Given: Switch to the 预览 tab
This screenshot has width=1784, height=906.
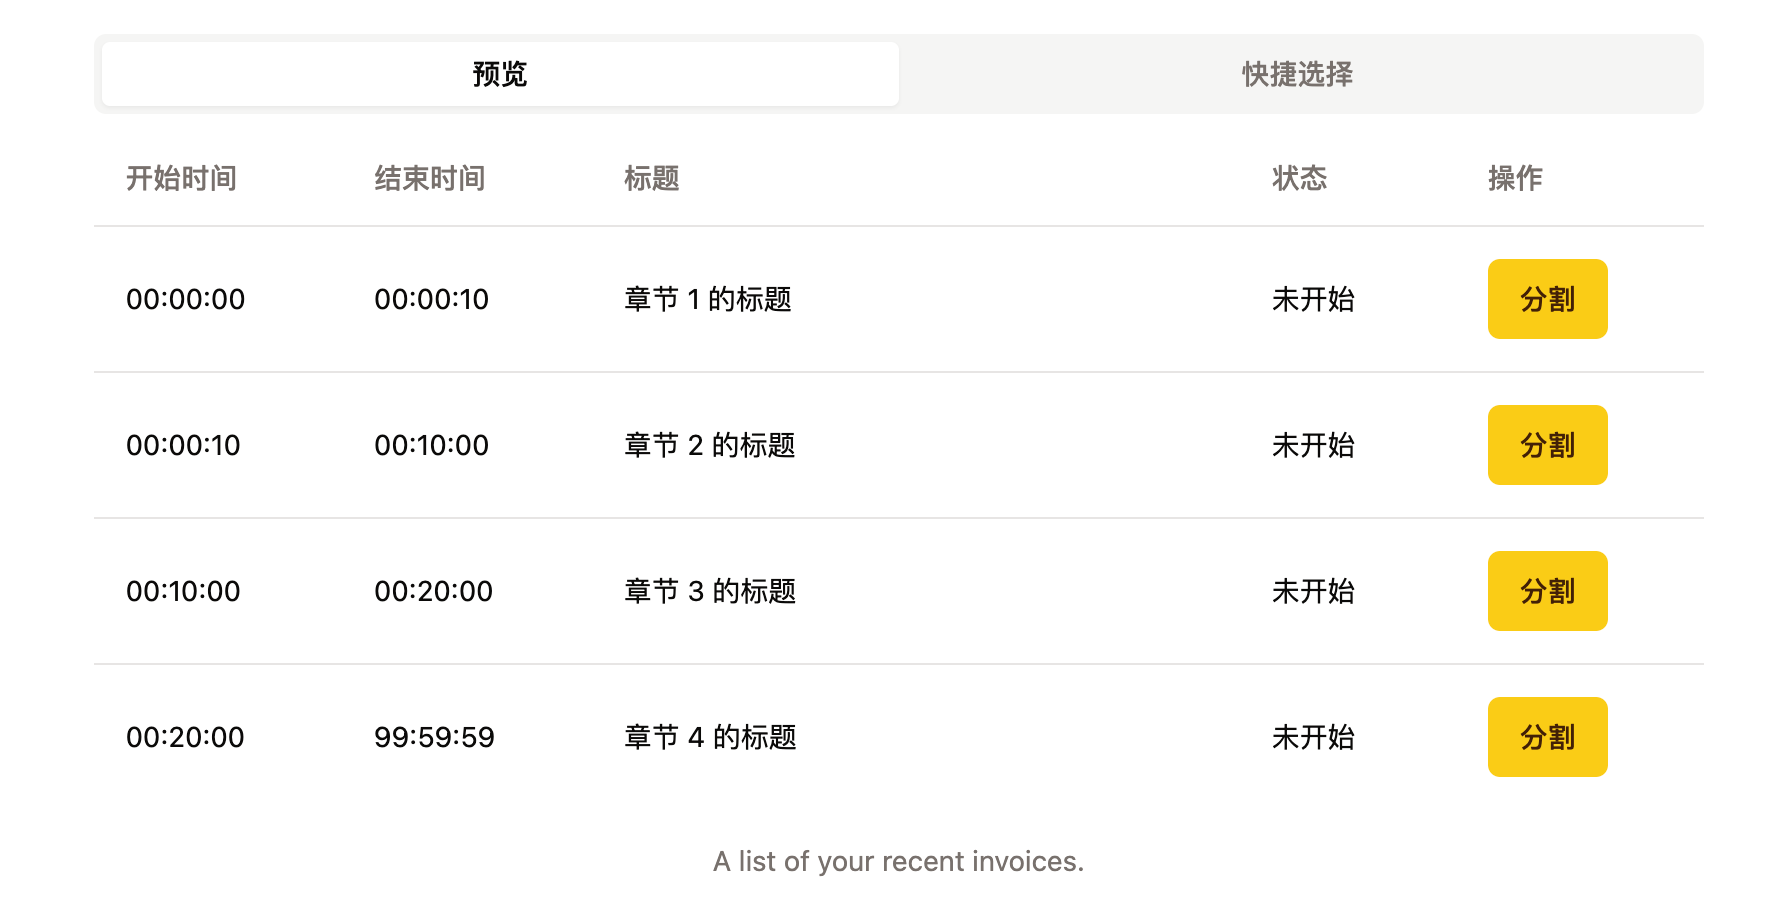Looking at the screenshot, I should click(x=500, y=74).
